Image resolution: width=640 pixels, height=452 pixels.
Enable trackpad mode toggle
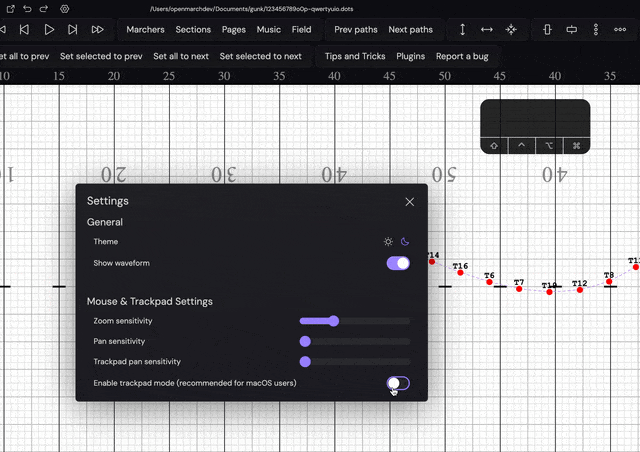398,383
